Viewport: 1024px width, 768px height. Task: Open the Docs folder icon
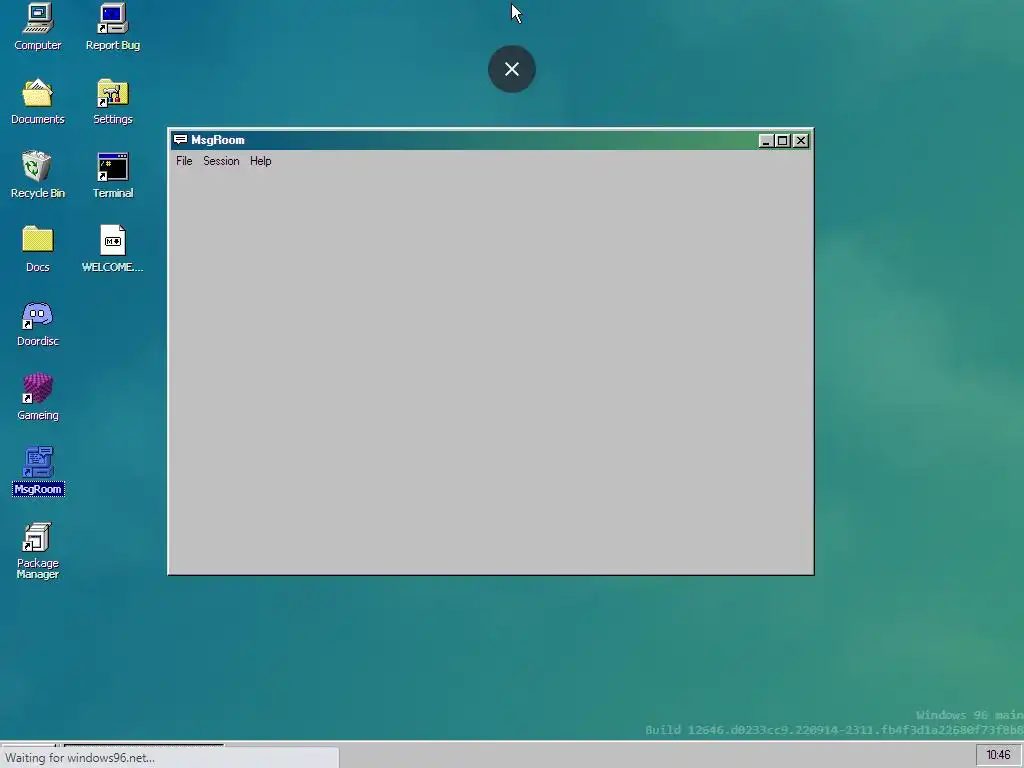click(38, 249)
